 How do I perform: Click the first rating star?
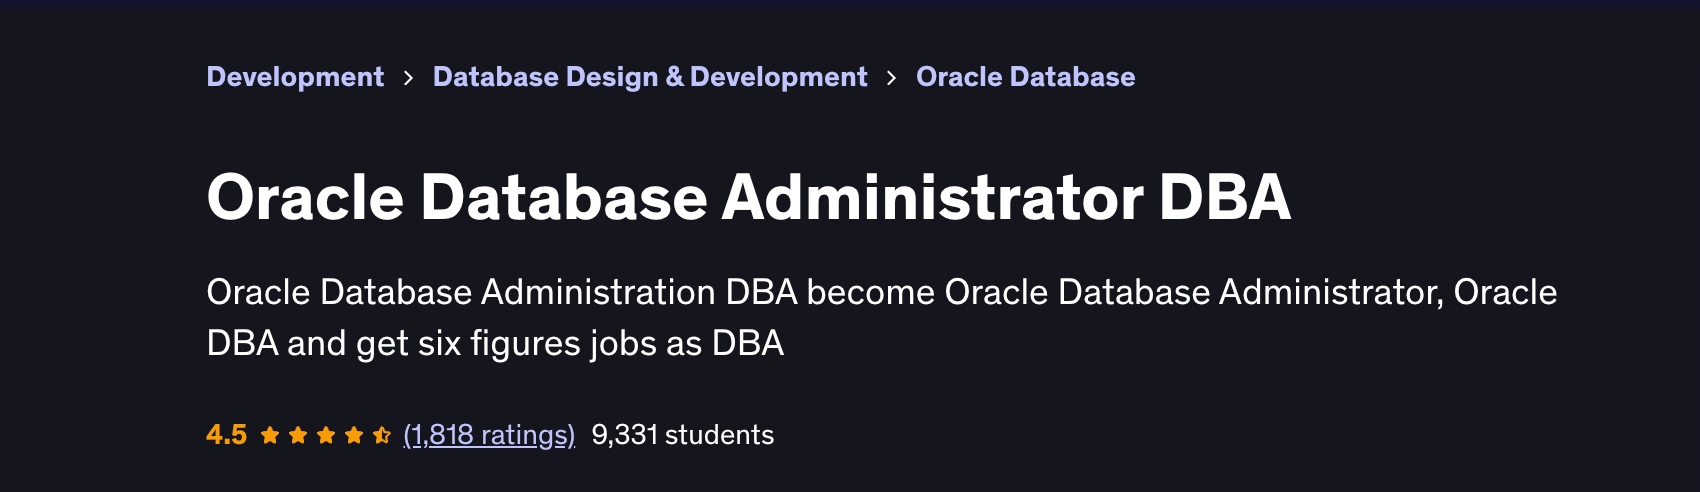(270, 435)
